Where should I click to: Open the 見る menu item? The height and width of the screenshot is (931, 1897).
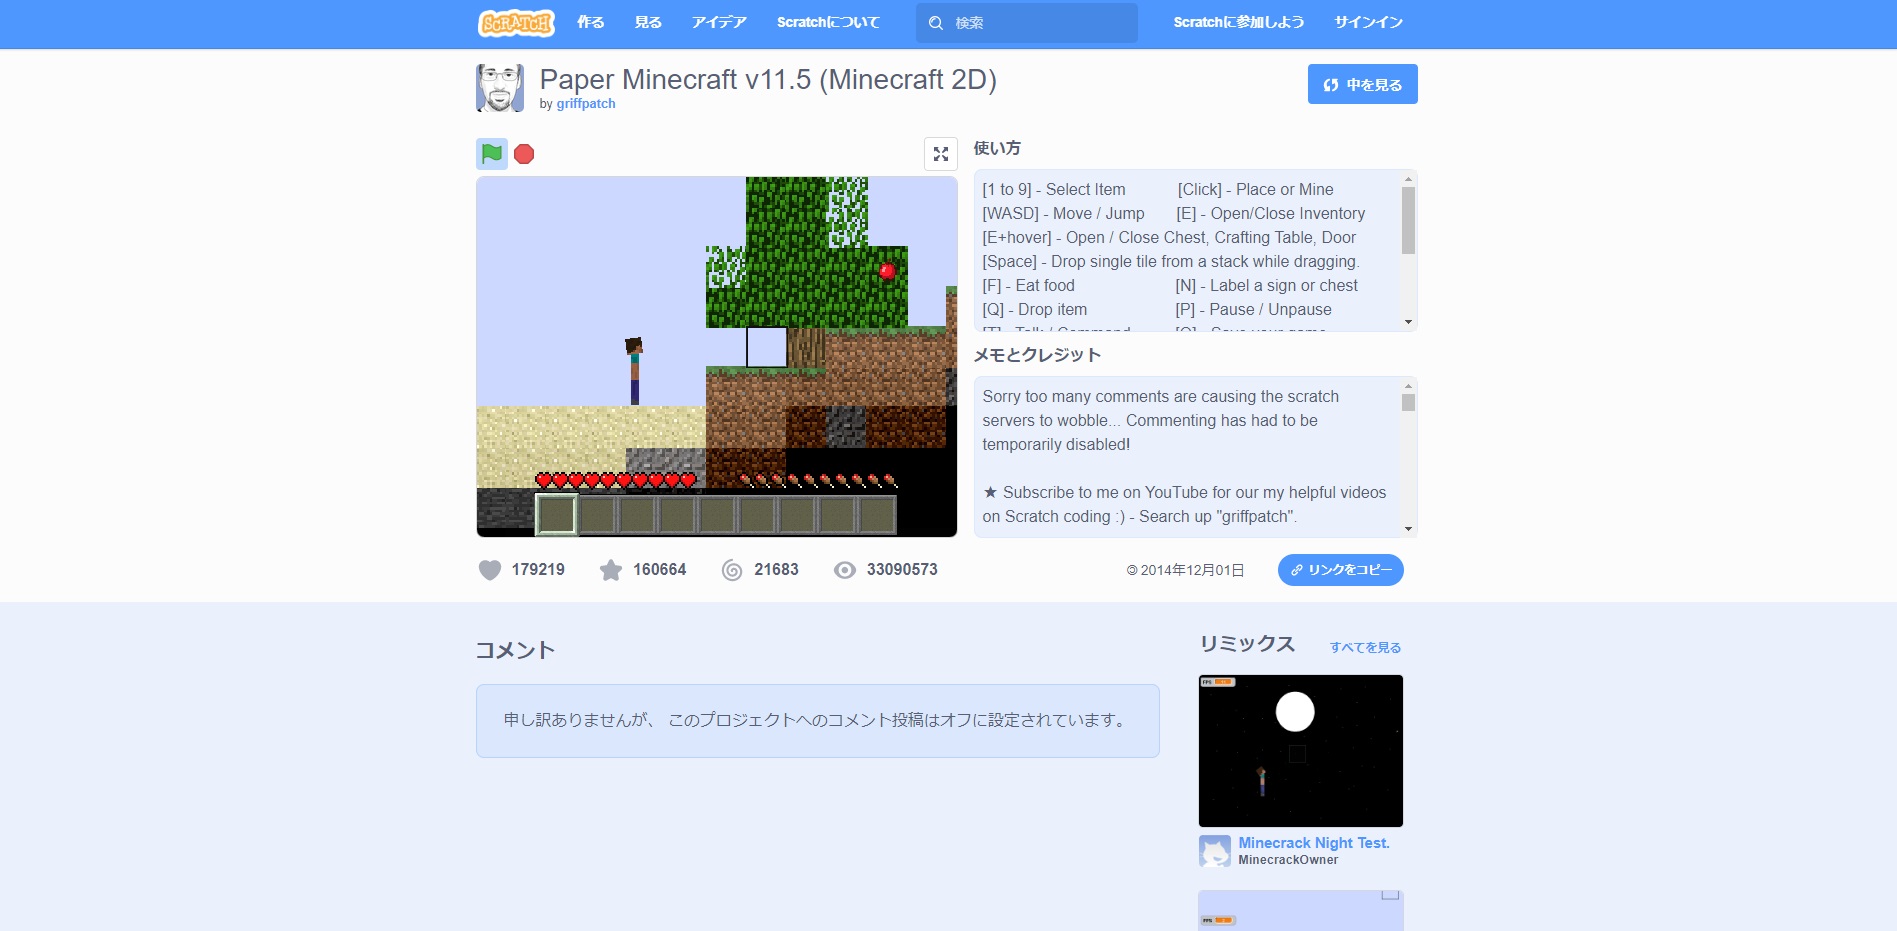(x=648, y=22)
